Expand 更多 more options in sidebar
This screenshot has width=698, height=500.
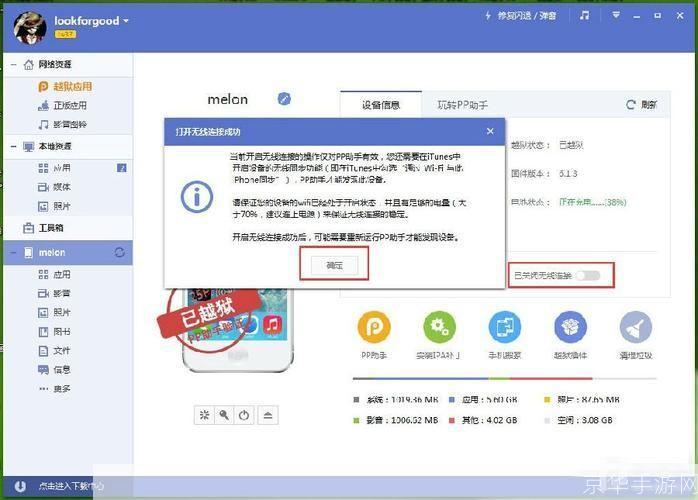pos(55,389)
